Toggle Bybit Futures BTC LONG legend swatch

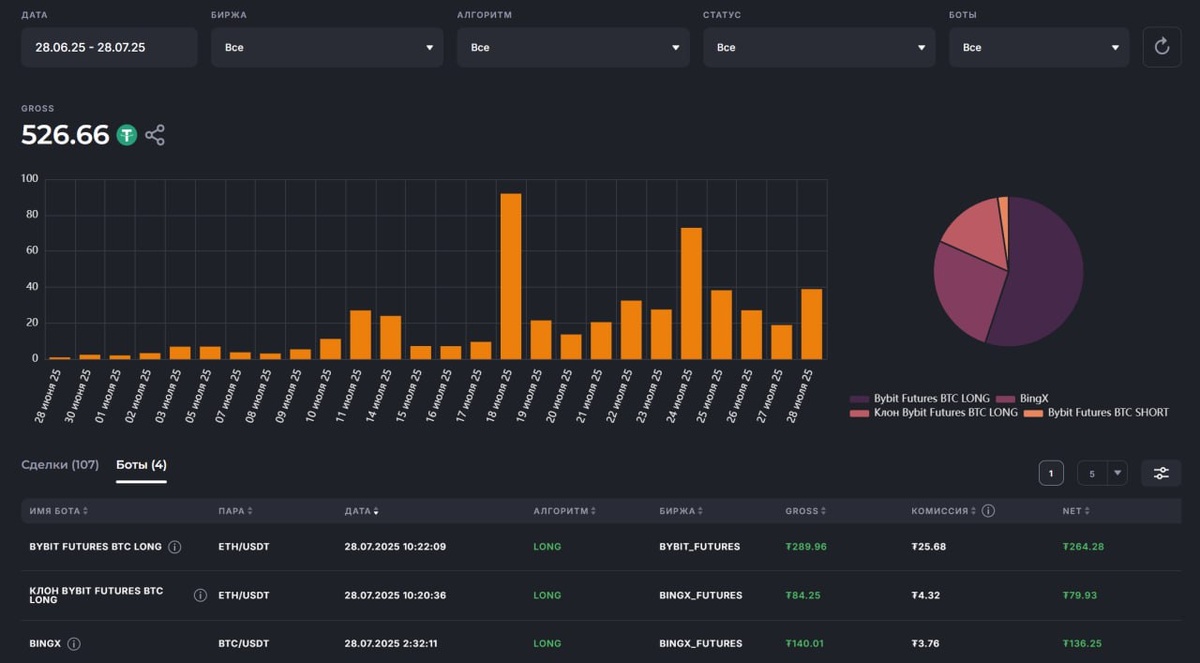859,398
